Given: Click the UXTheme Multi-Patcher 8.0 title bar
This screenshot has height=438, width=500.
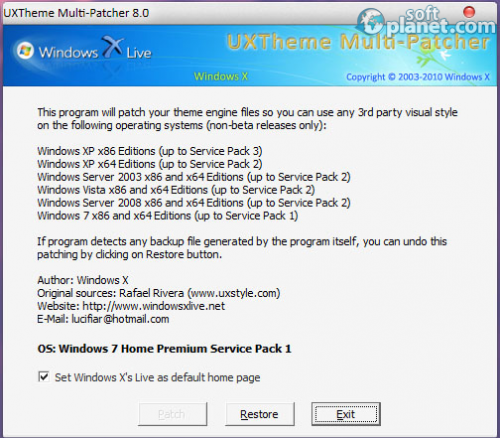Looking at the screenshot, I should (76, 13).
